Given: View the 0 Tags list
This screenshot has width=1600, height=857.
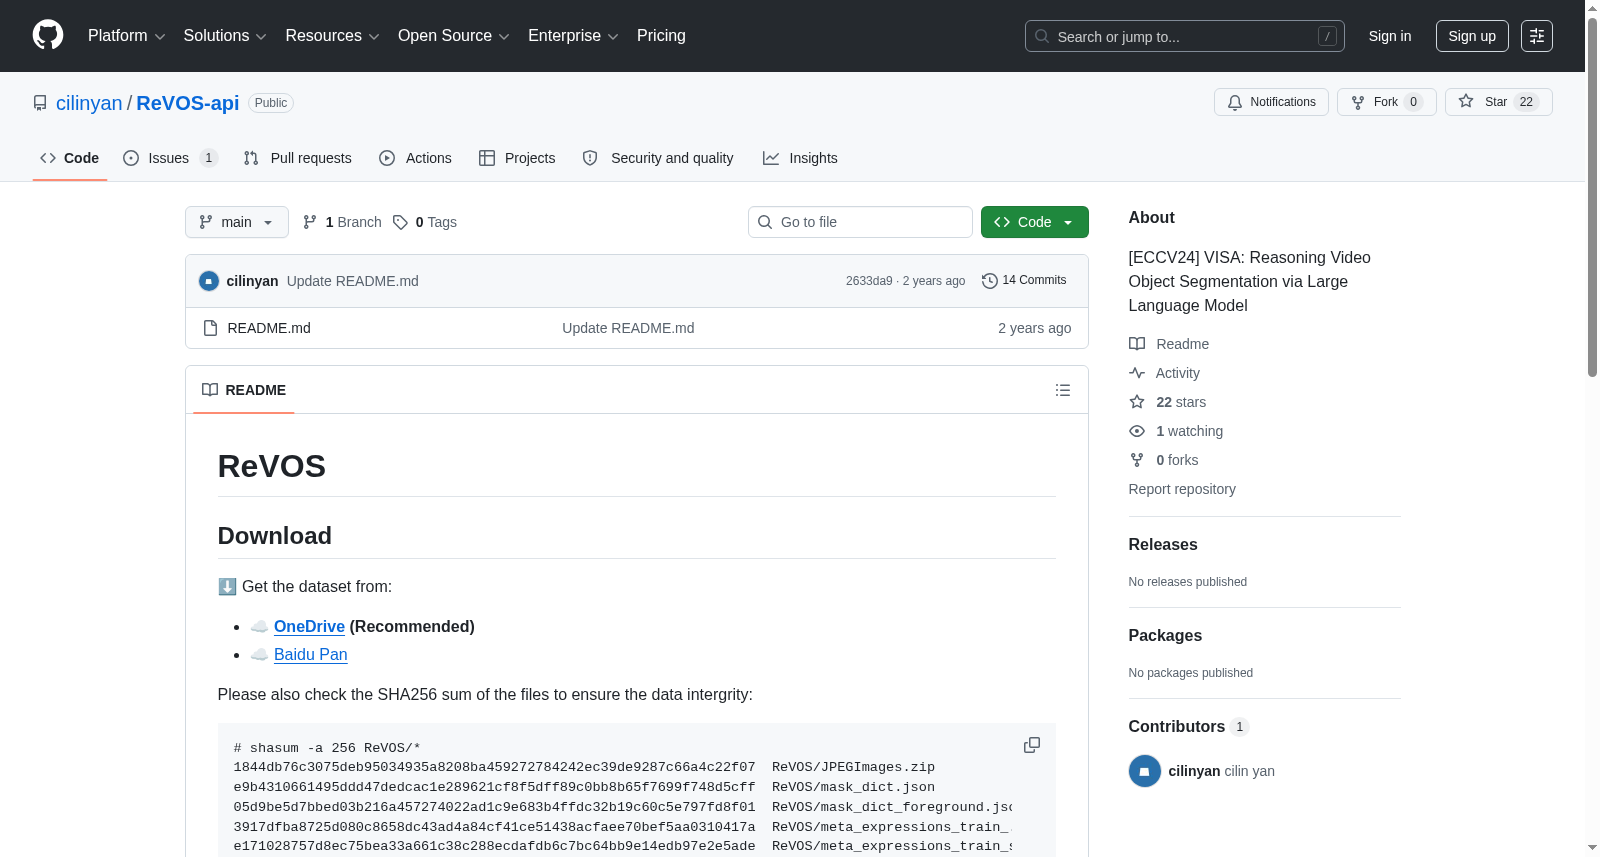Looking at the screenshot, I should click(425, 222).
